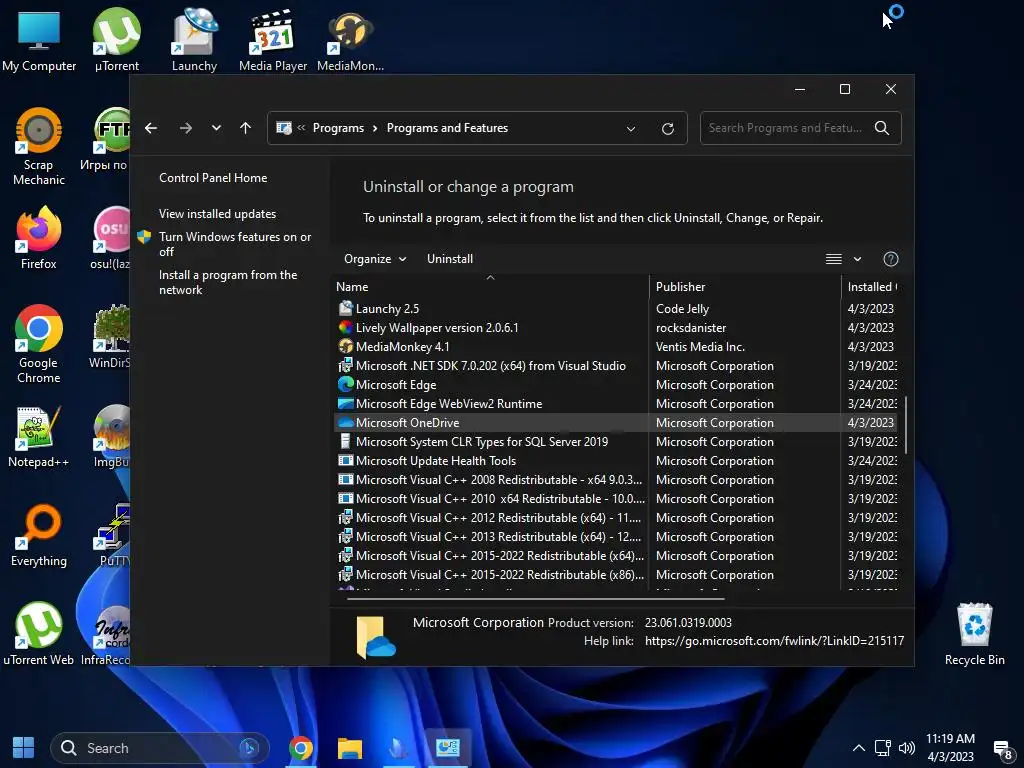Click Programs and Features breadcrumb
This screenshot has width=1024, height=768.
click(x=447, y=128)
